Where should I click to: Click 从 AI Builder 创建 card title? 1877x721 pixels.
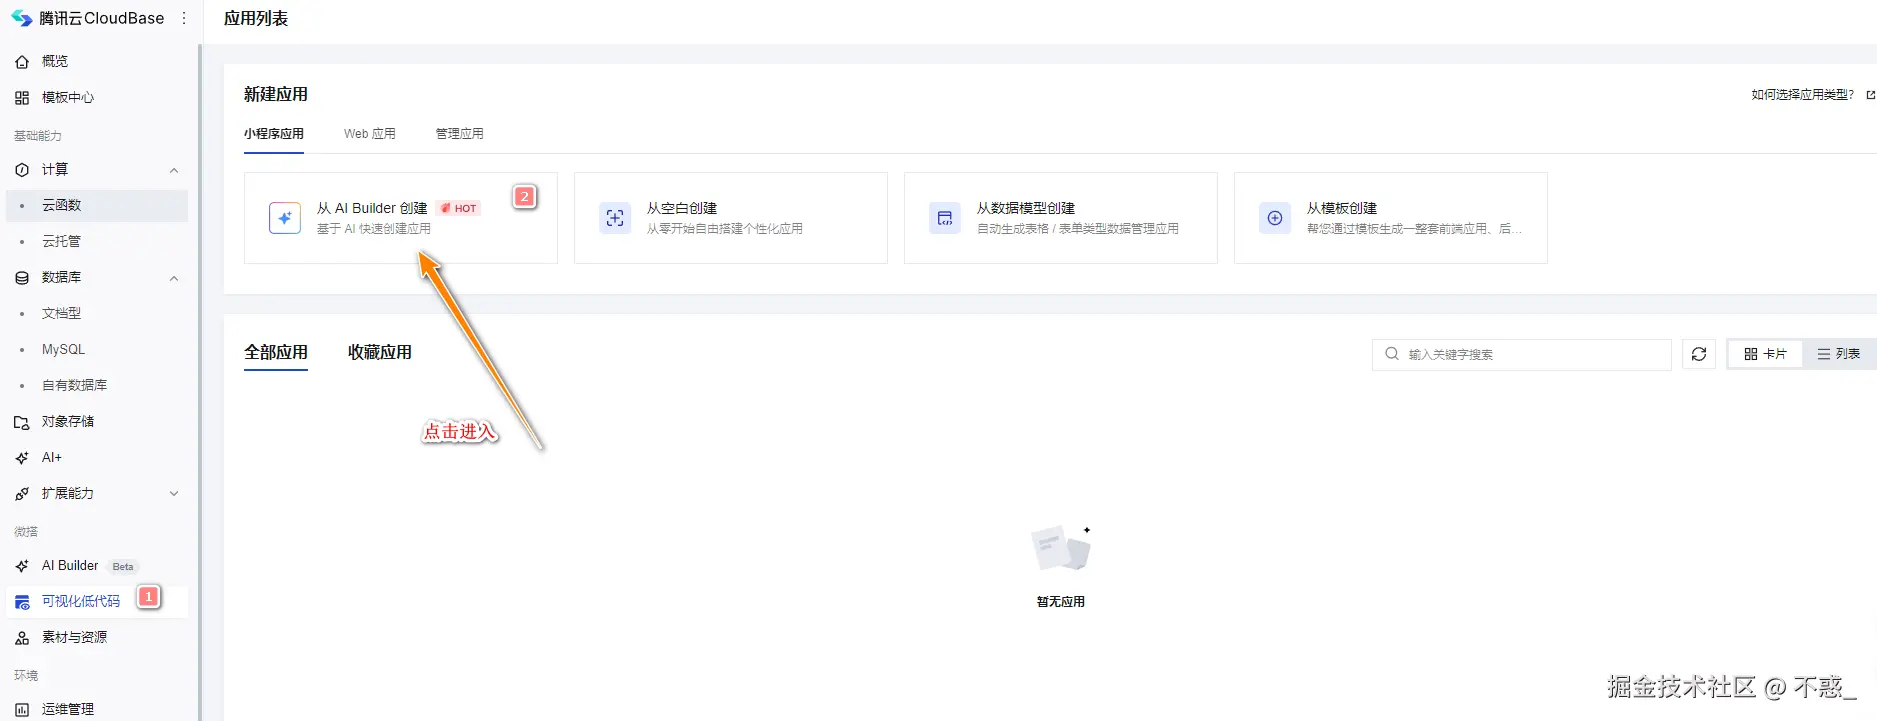(x=372, y=208)
